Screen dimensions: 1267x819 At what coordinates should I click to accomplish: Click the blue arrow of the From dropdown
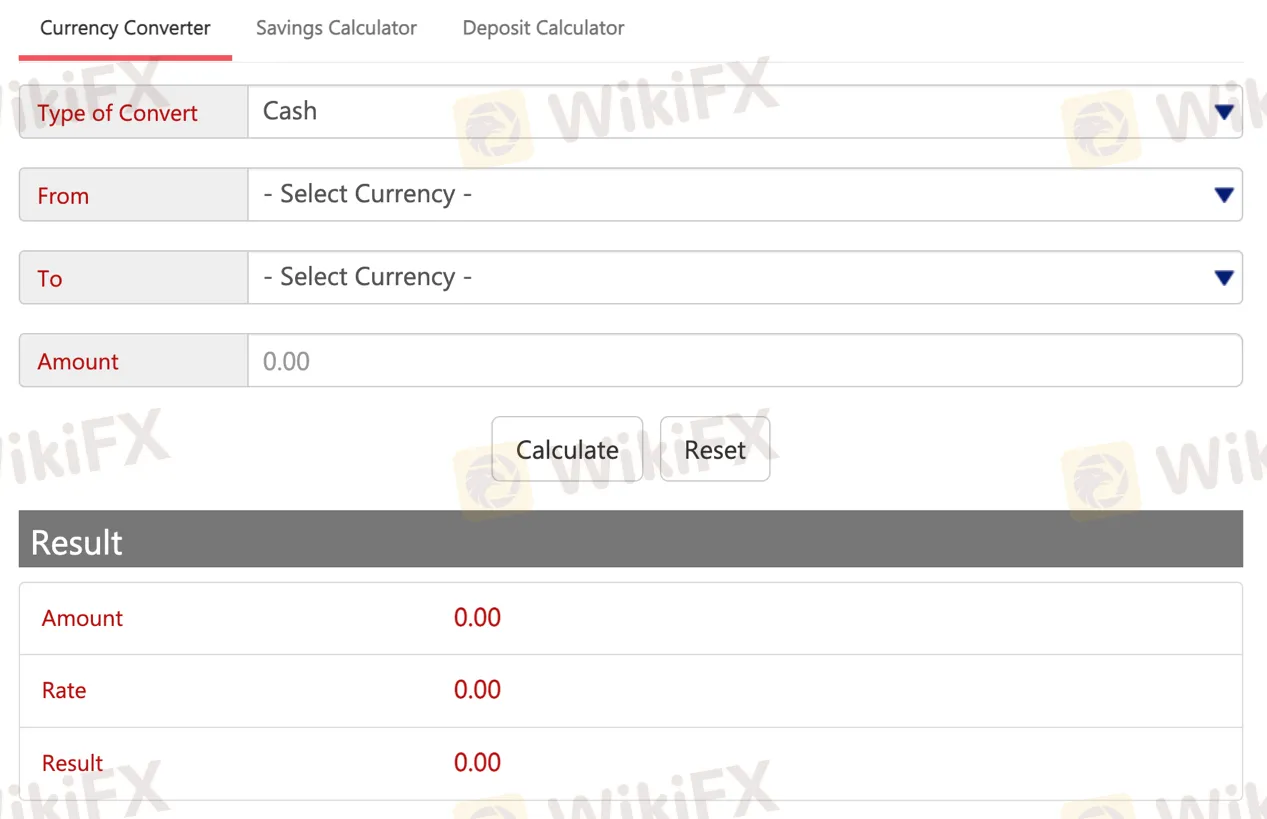tap(1223, 196)
